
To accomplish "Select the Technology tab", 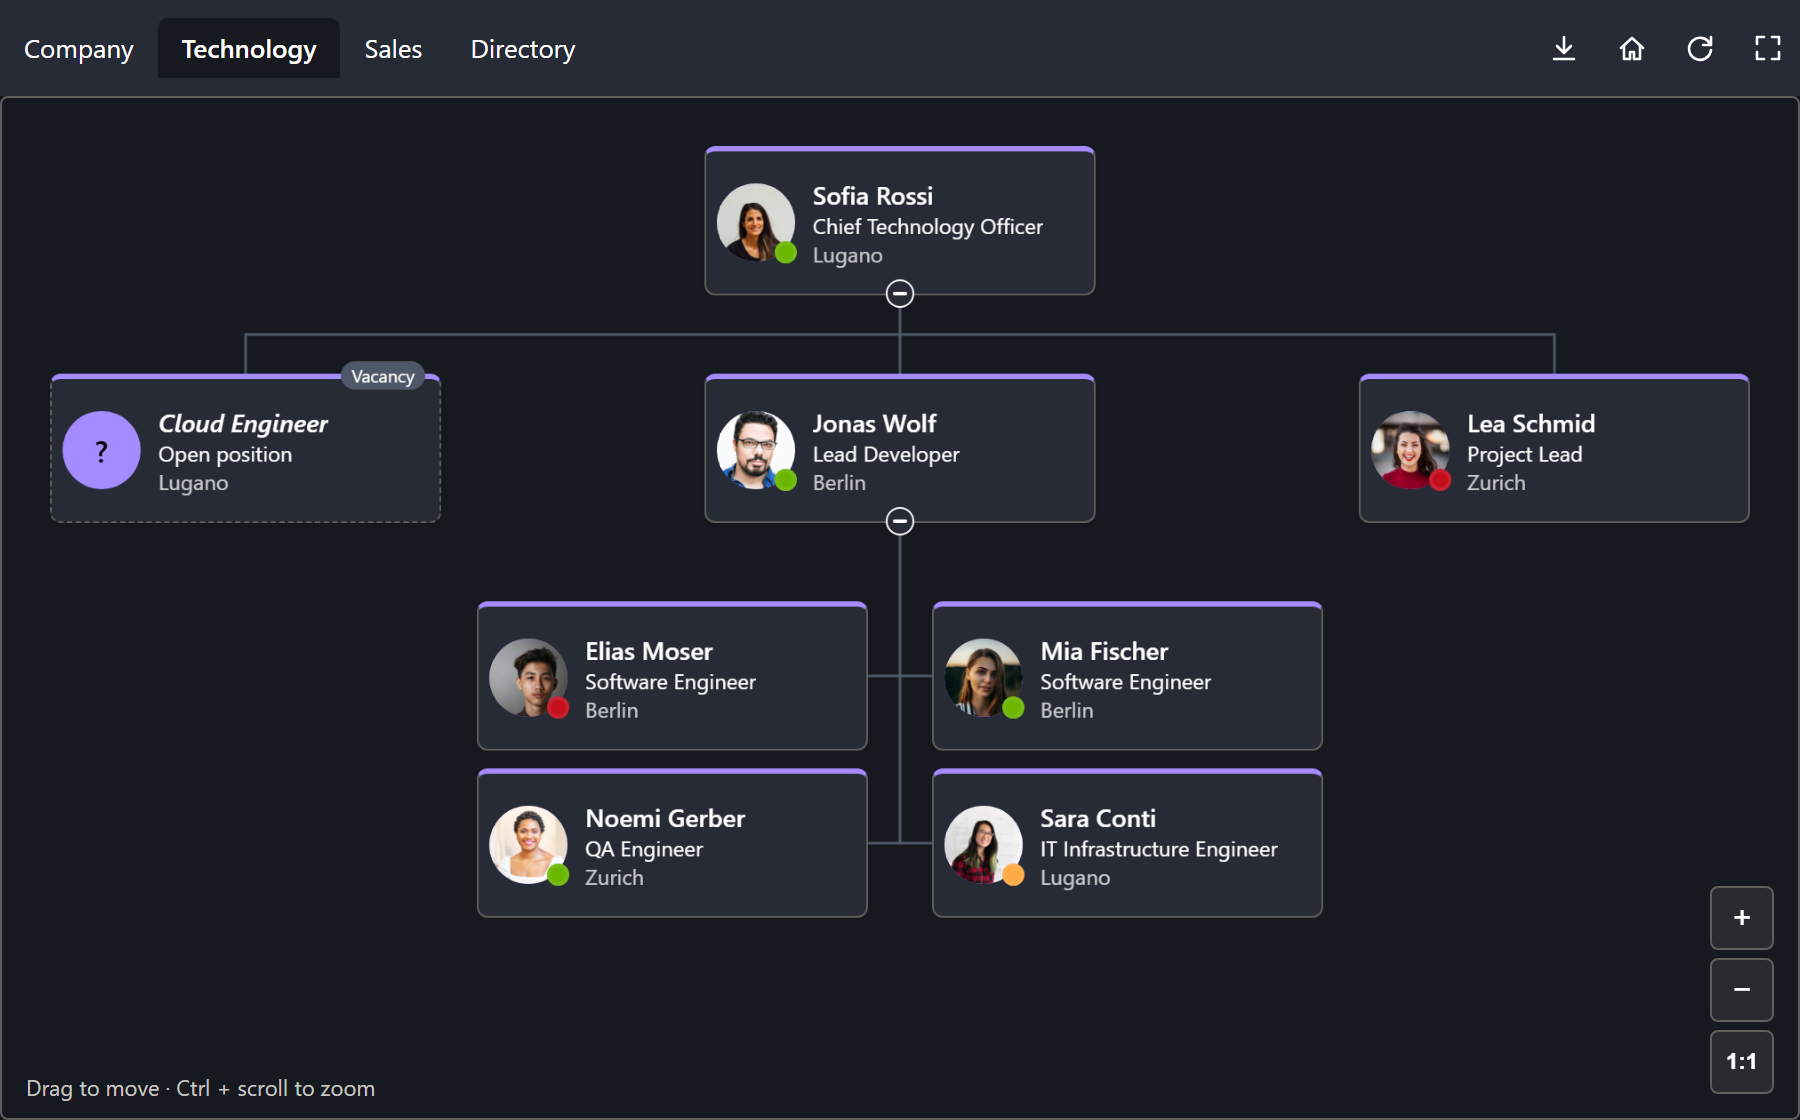I will 249,49.
